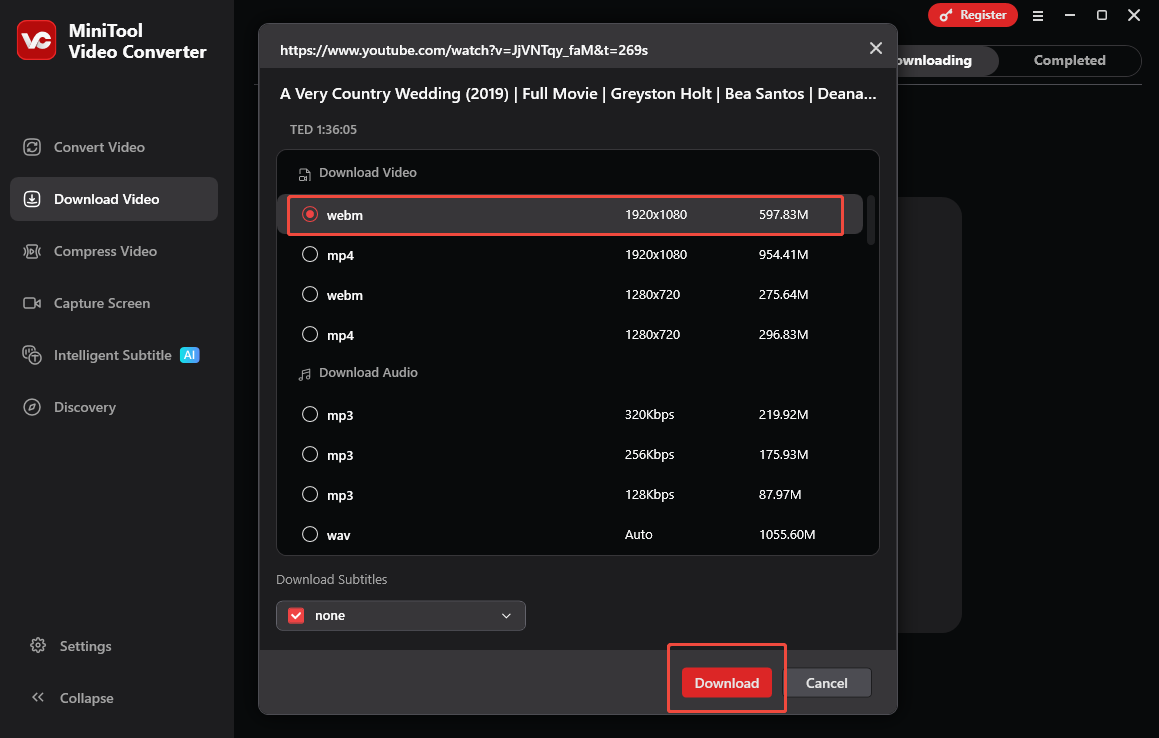Click the hamburger menu icon near Register
Image resolution: width=1159 pixels, height=738 pixels.
[1038, 15]
